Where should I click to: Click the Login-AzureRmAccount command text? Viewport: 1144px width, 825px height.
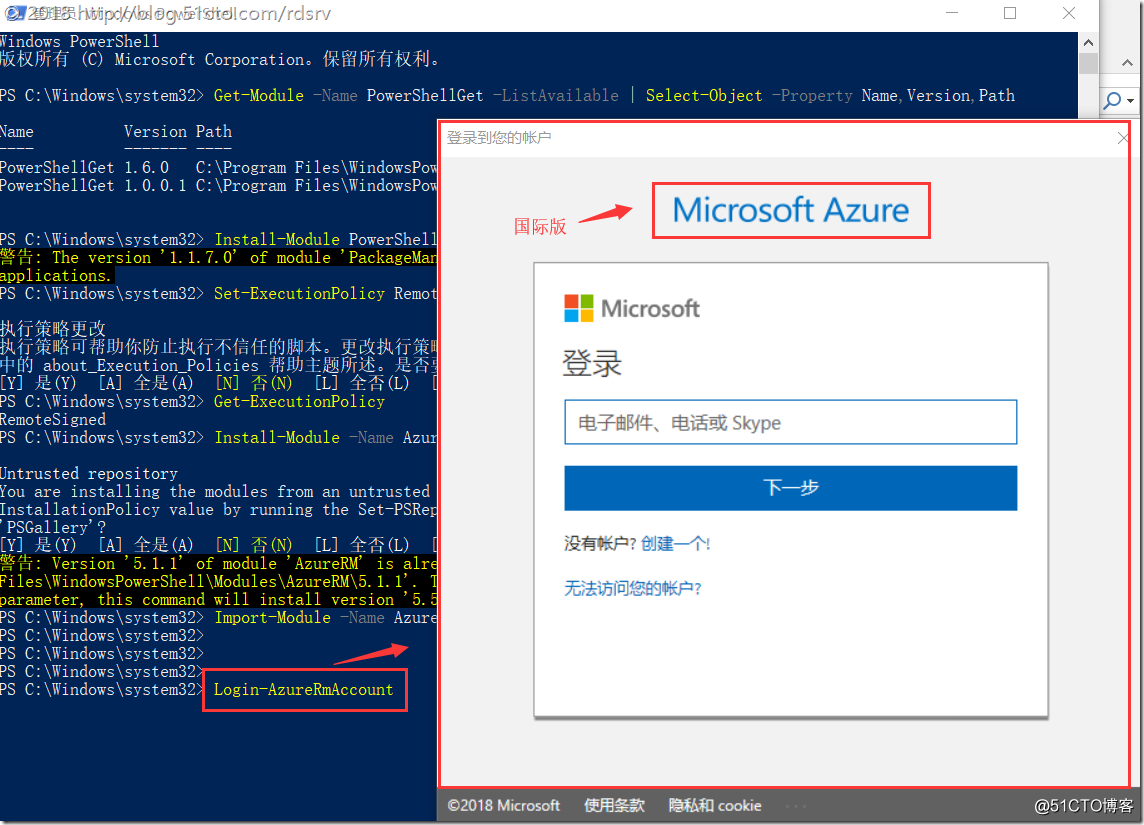click(304, 689)
